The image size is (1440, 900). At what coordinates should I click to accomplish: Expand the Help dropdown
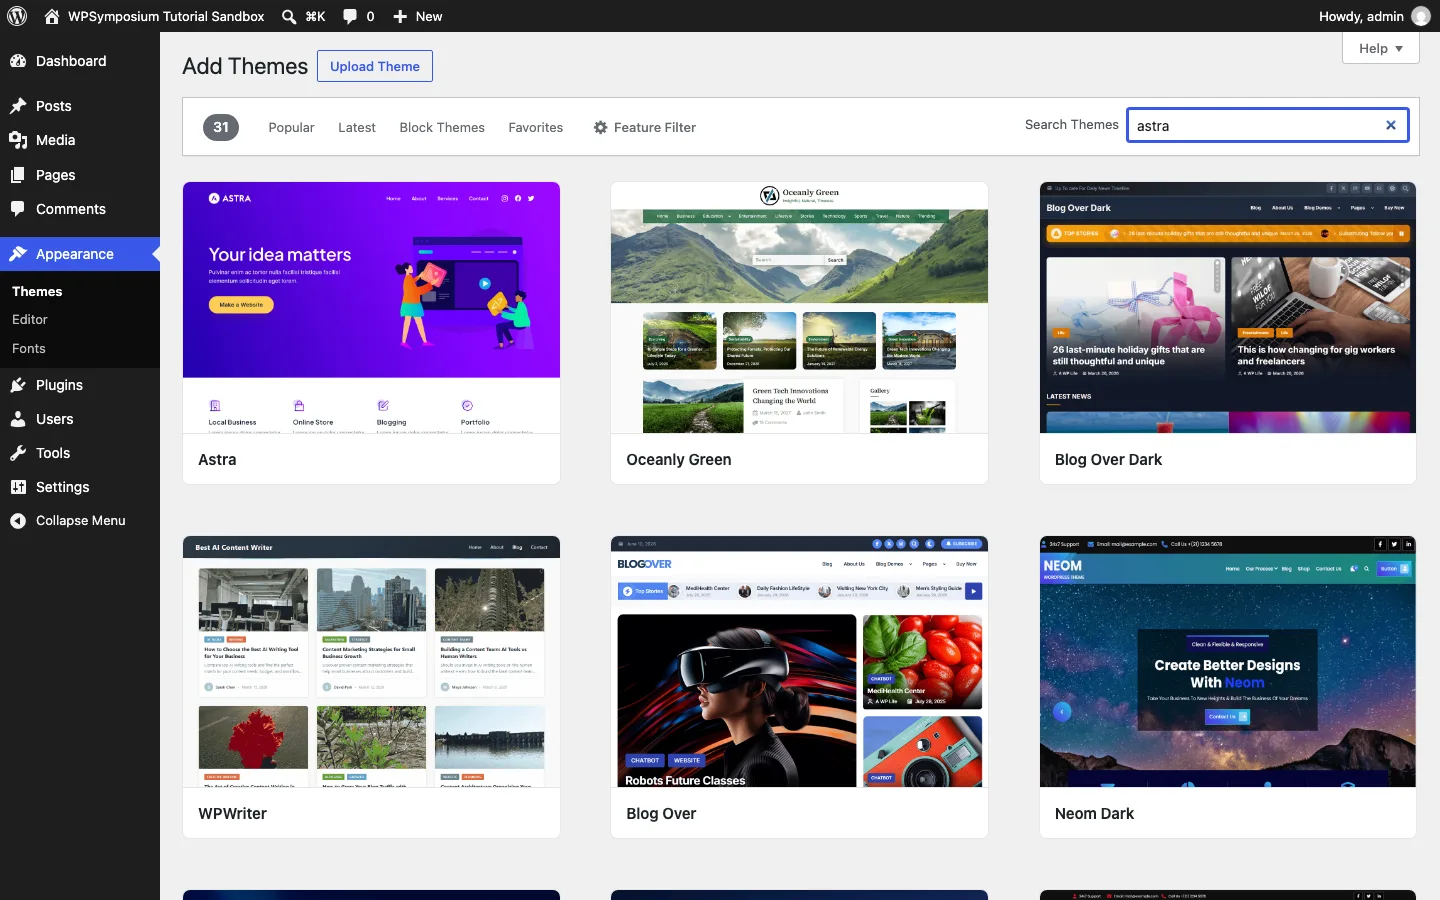point(1381,48)
